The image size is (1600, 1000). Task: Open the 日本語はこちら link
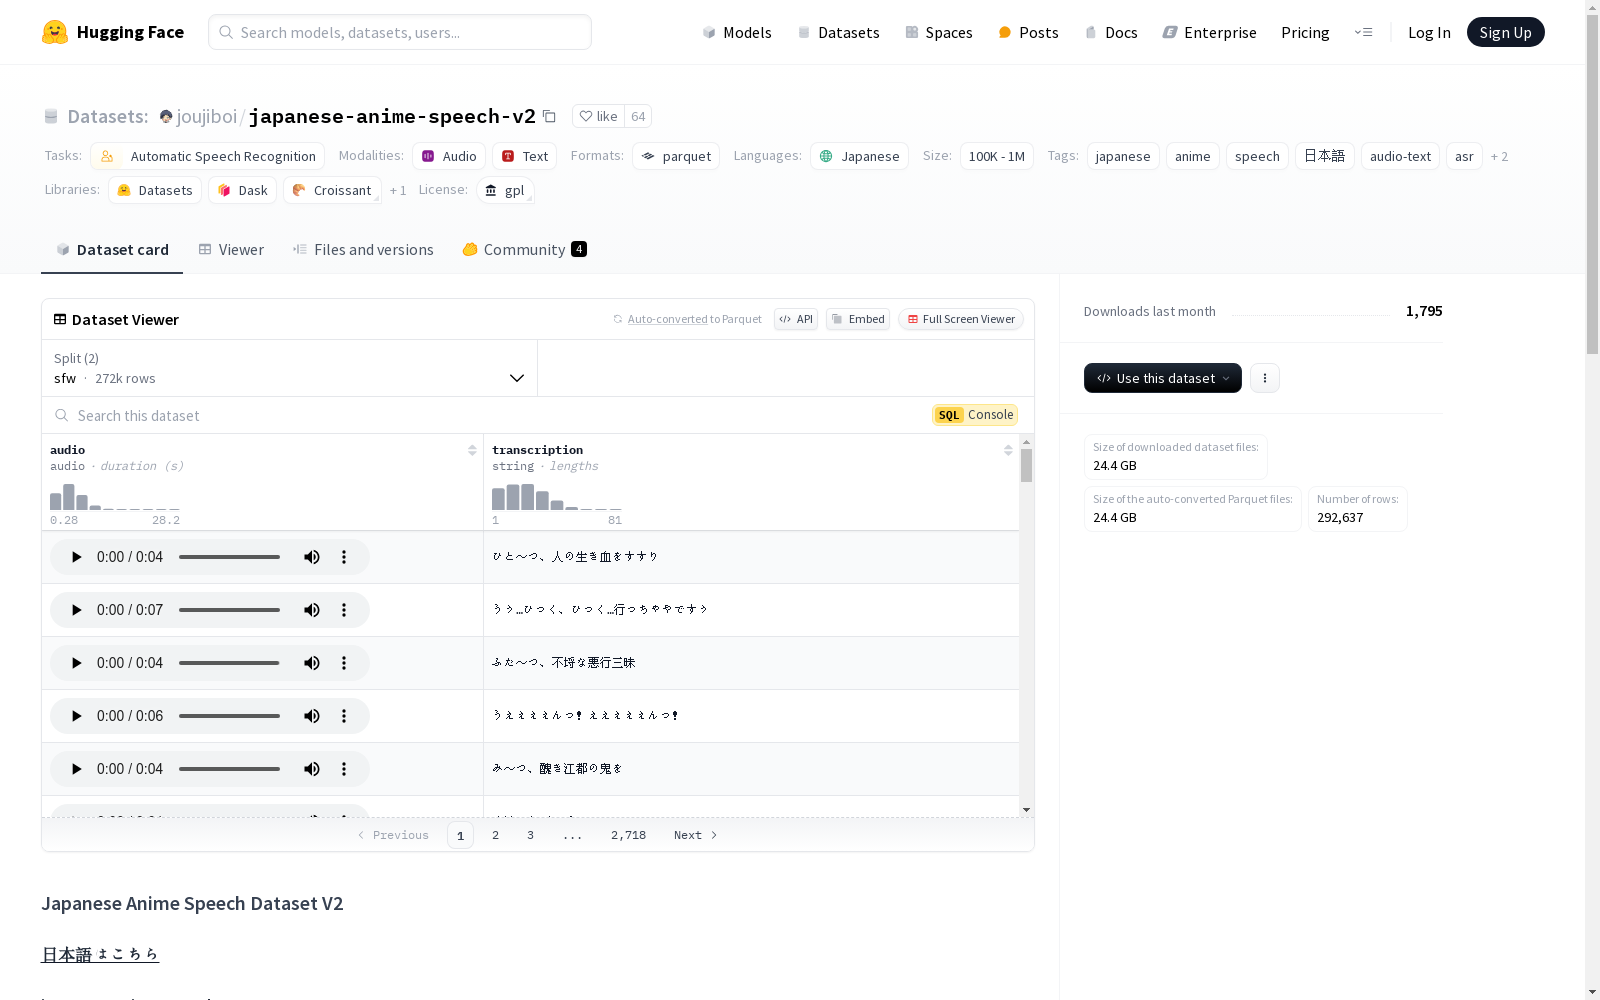(100, 954)
